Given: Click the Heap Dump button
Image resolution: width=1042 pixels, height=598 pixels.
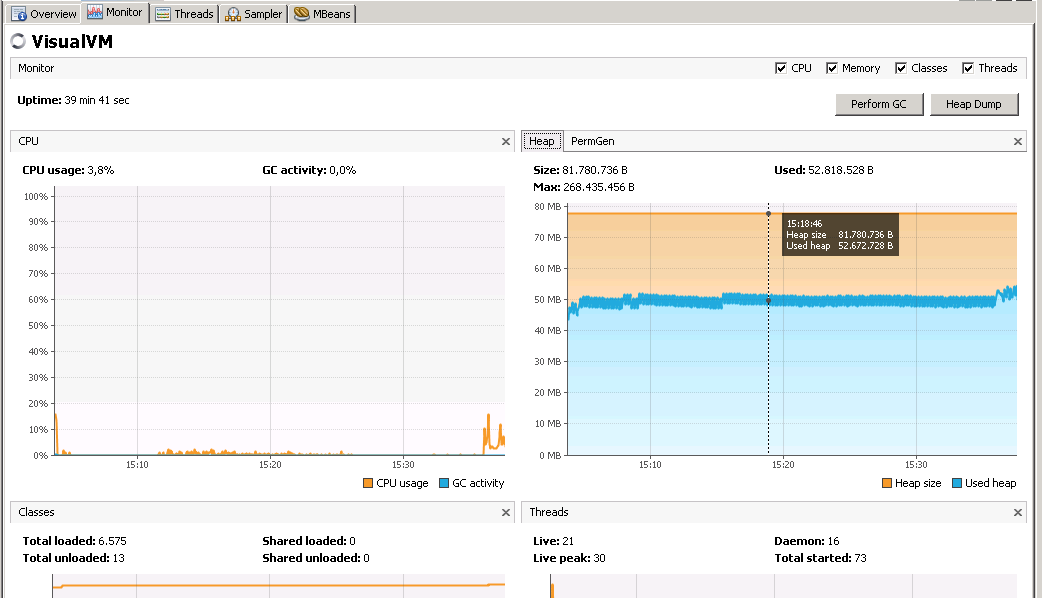Looking at the screenshot, I should coord(974,104).
